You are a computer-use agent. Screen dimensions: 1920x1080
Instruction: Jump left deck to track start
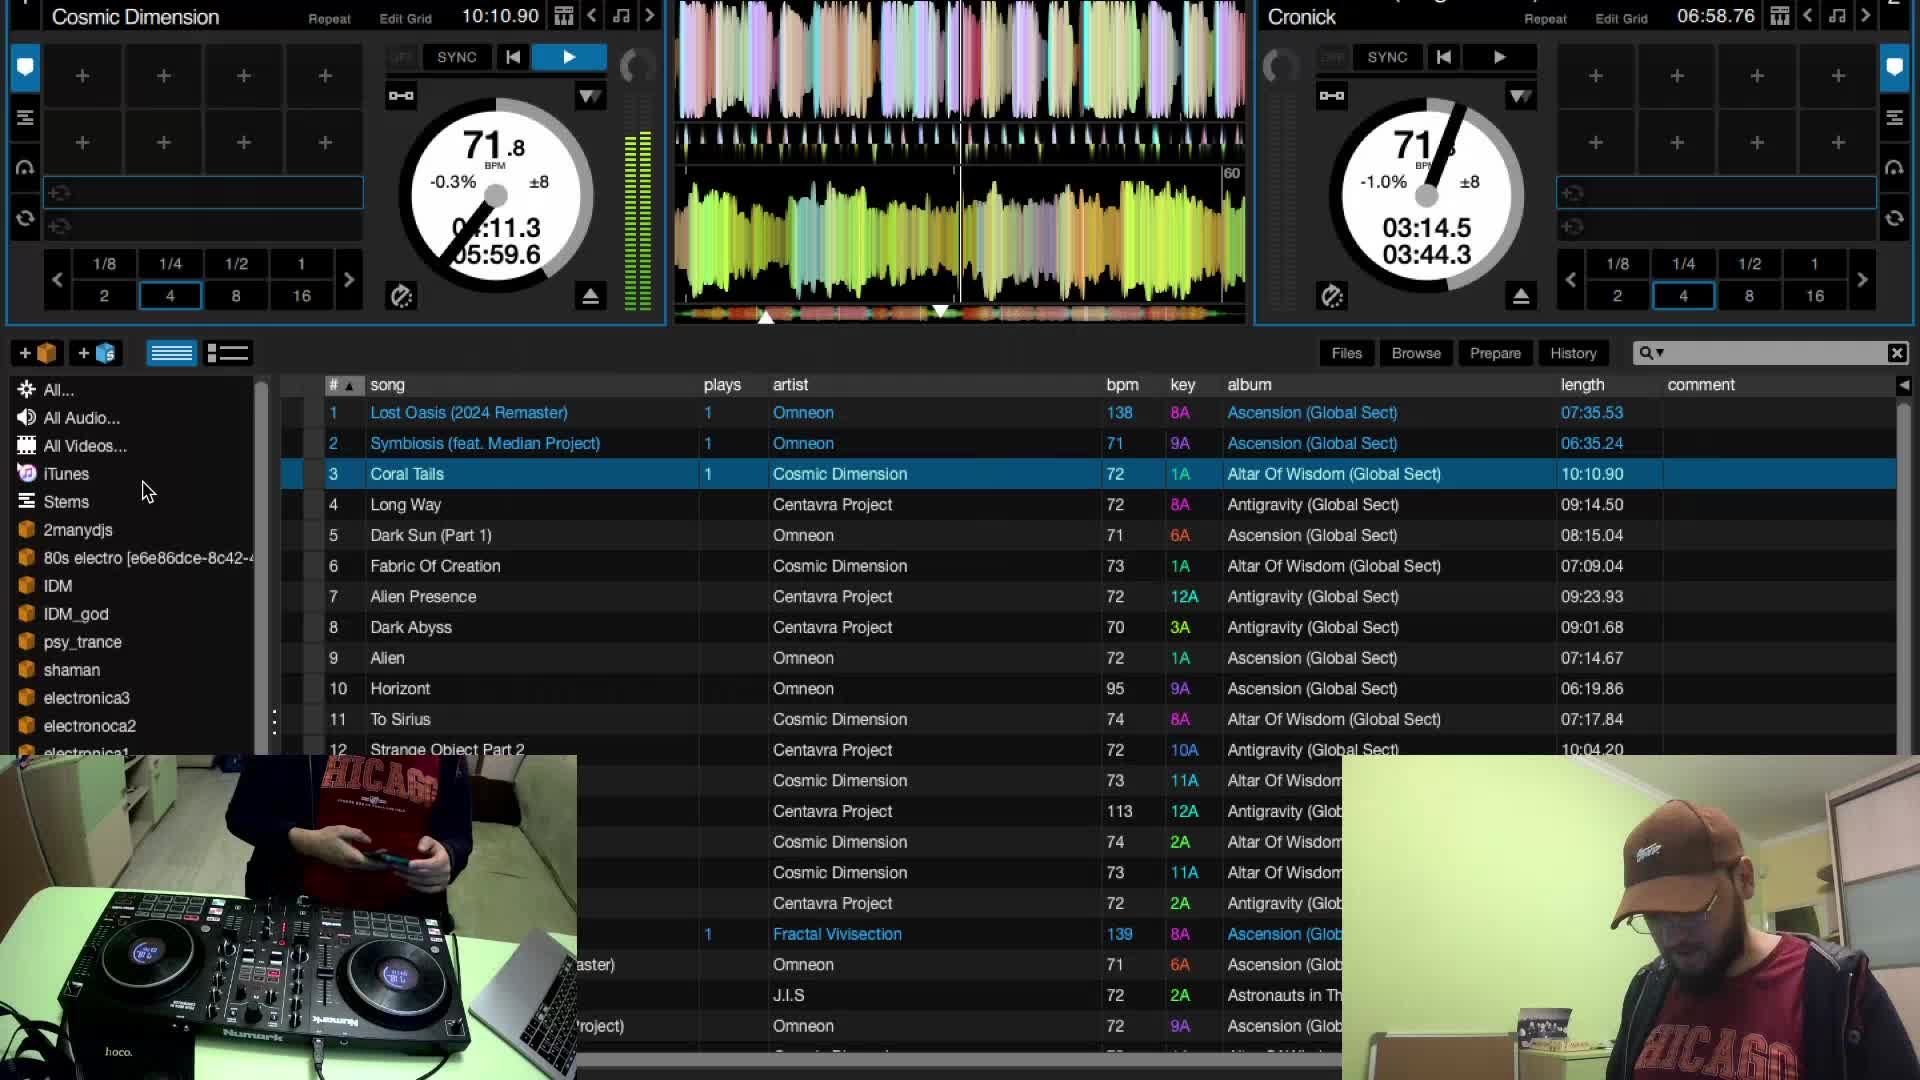513,57
